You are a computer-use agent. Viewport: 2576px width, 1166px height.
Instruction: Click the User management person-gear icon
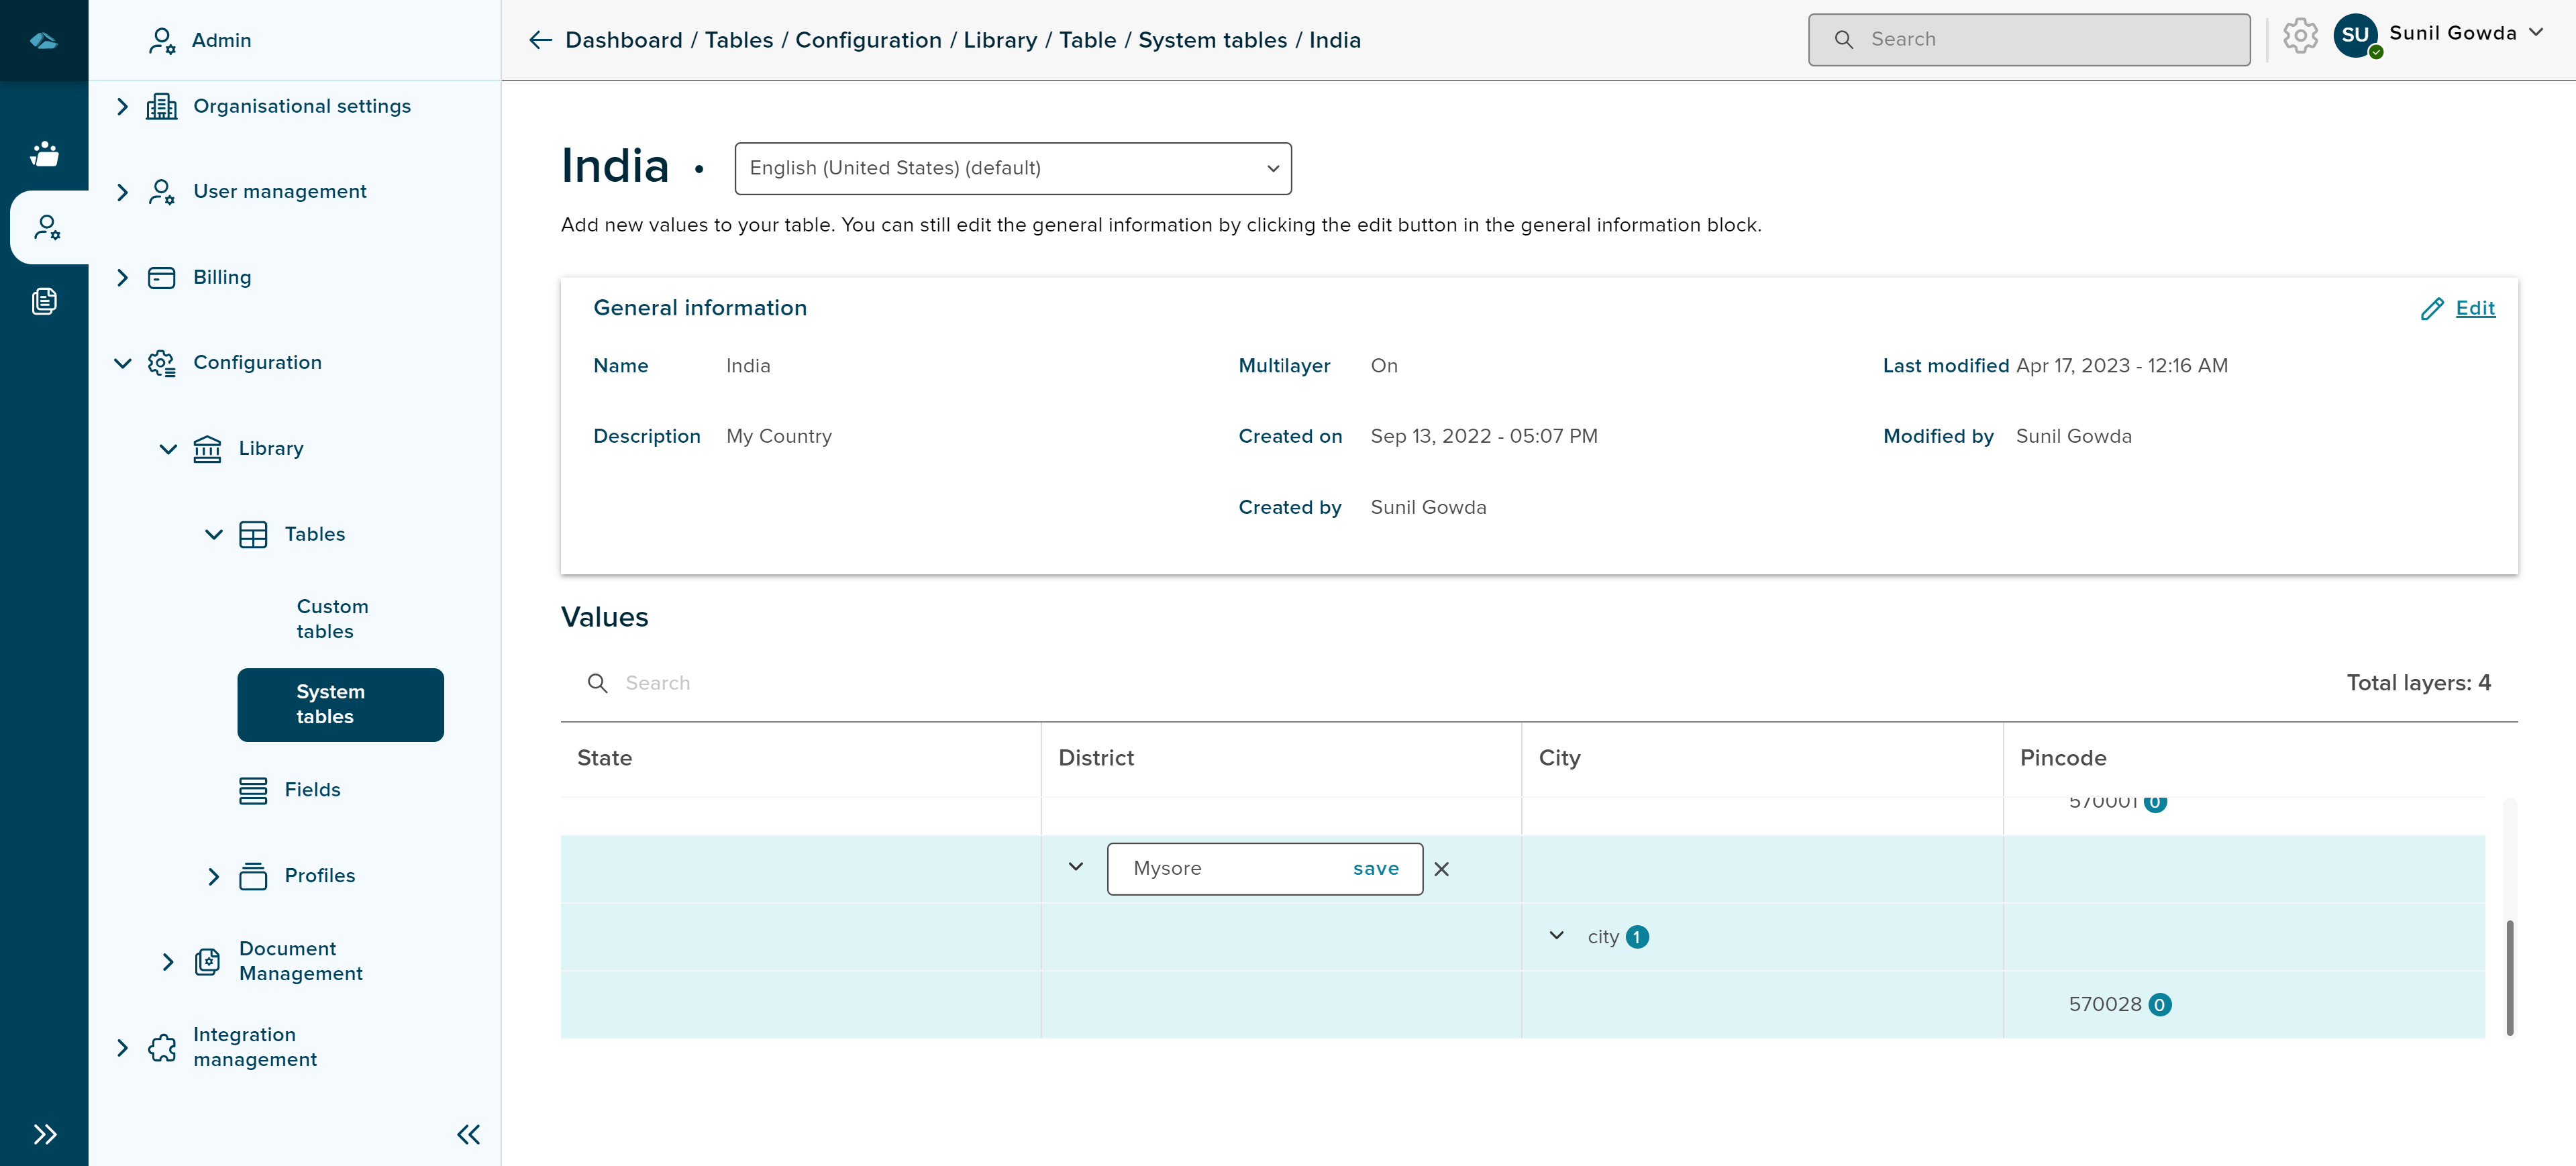click(x=161, y=192)
